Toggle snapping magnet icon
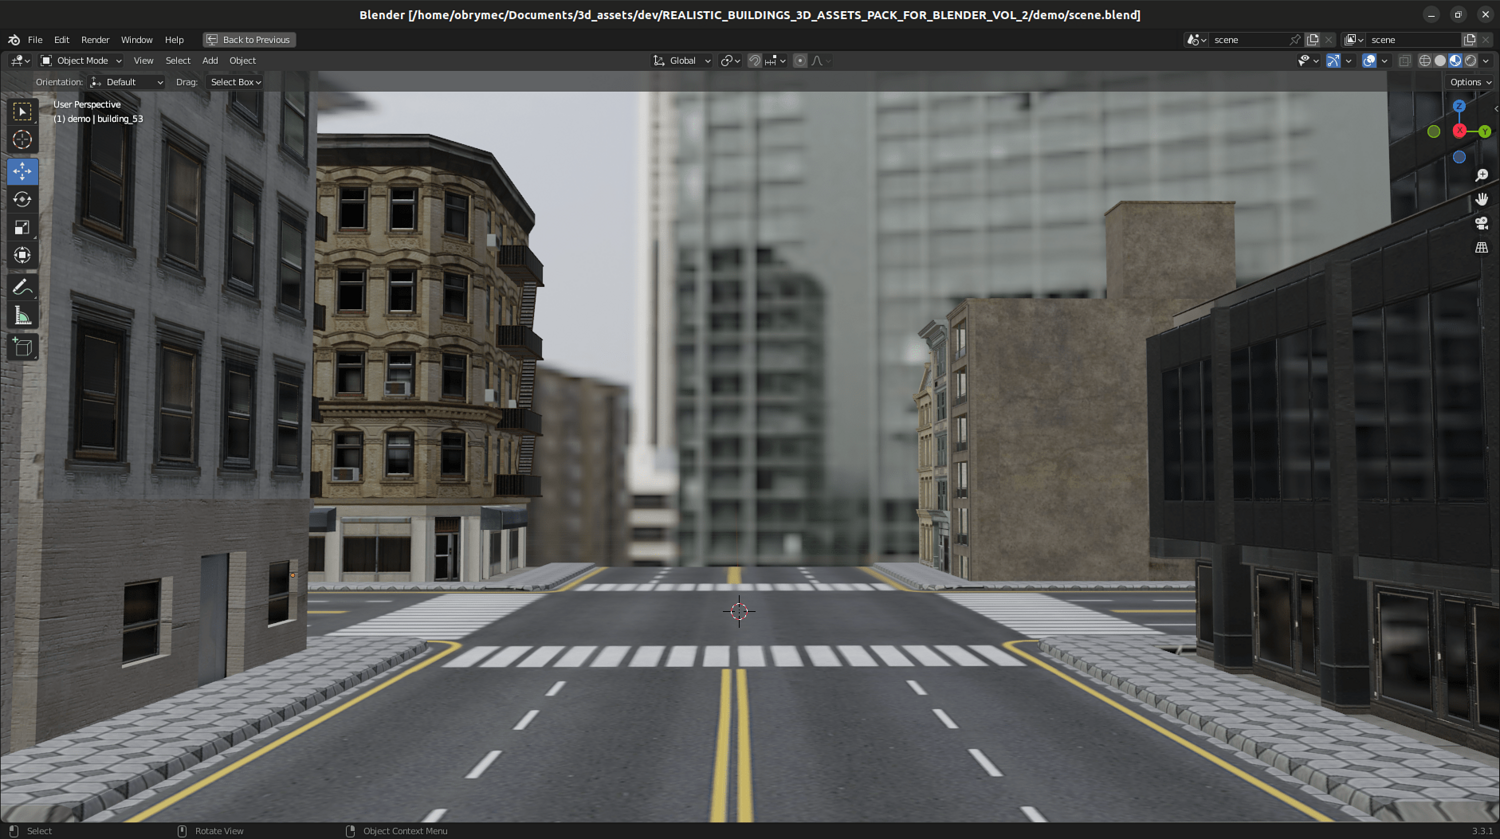The height and width of the screenshot is (839, 1500). pyautogui.click(x=754, y=61)
